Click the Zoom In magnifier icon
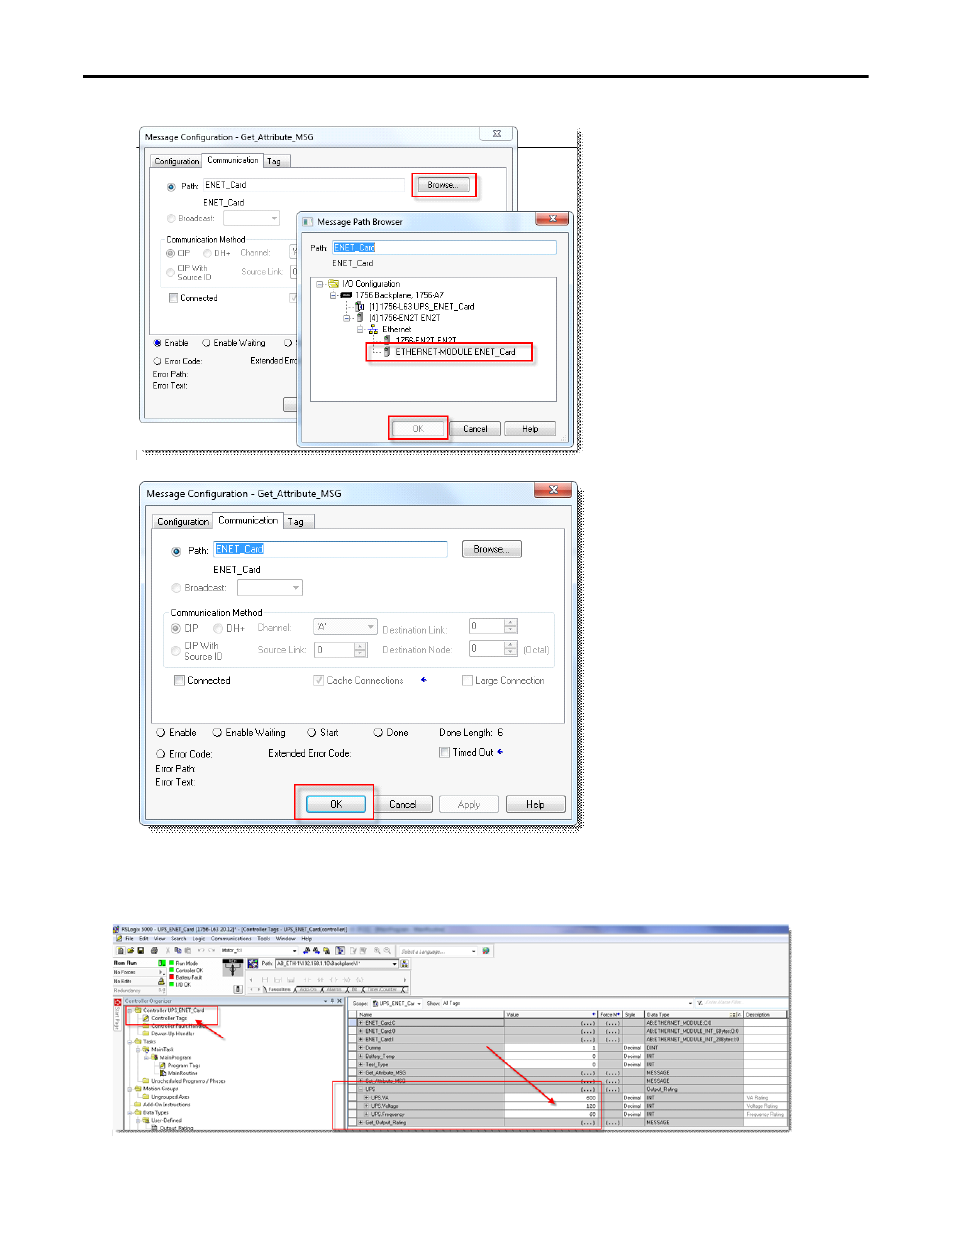954x1235 pixels. pyautogui.click(x=377, y=950)
